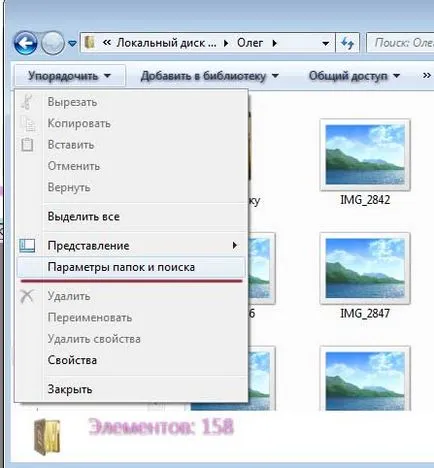Viewport: 434px width, 468px height.
Task: Select the Локальный диск breadcrumb
Action: pos(166,43)
